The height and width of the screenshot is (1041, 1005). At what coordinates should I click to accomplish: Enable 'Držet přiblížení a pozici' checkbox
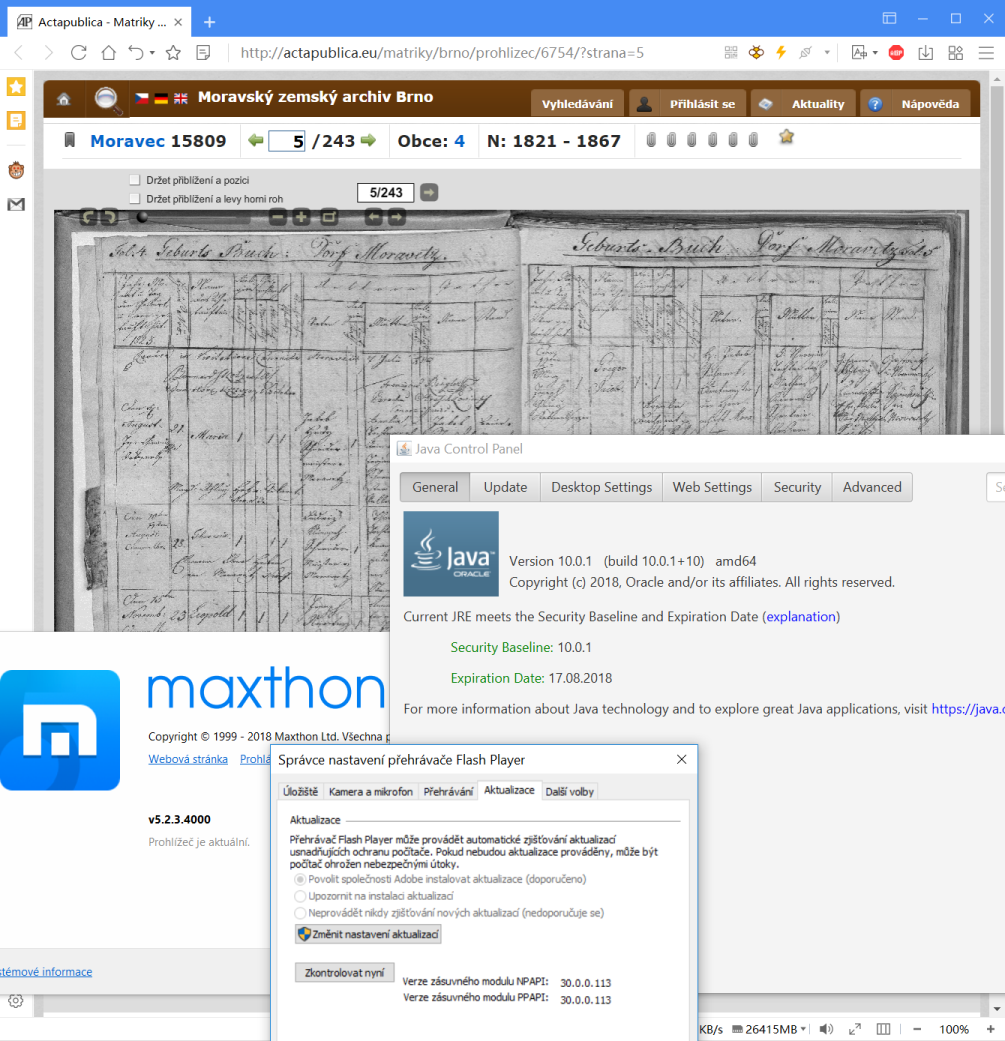point(135,180)
